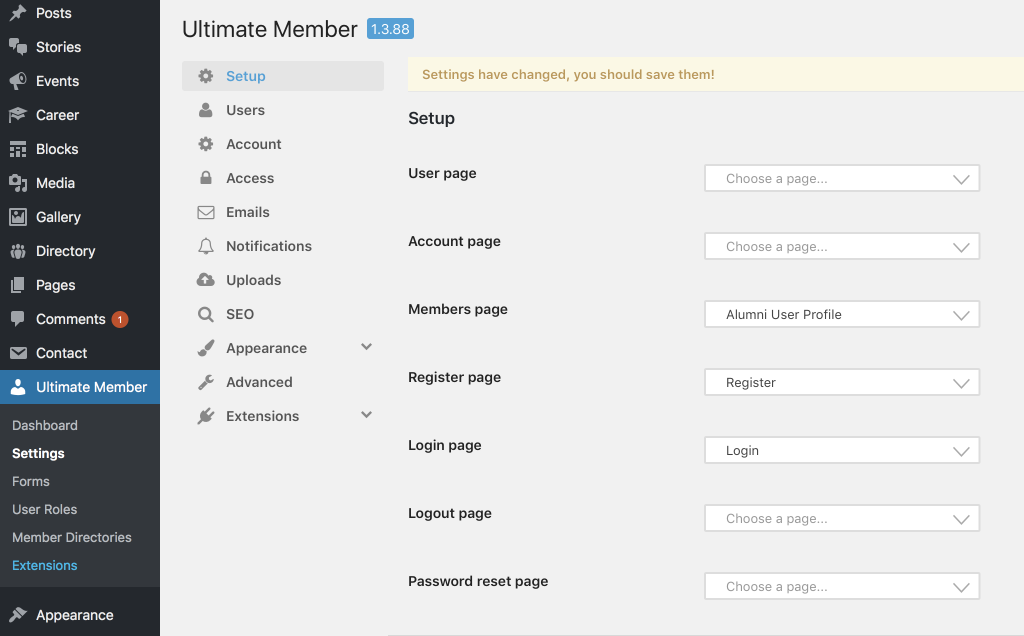This screenshot has height=636, width=1024.
Task: Click the Appearance brush icon in settings tabs
Action: tap(206, 348)
